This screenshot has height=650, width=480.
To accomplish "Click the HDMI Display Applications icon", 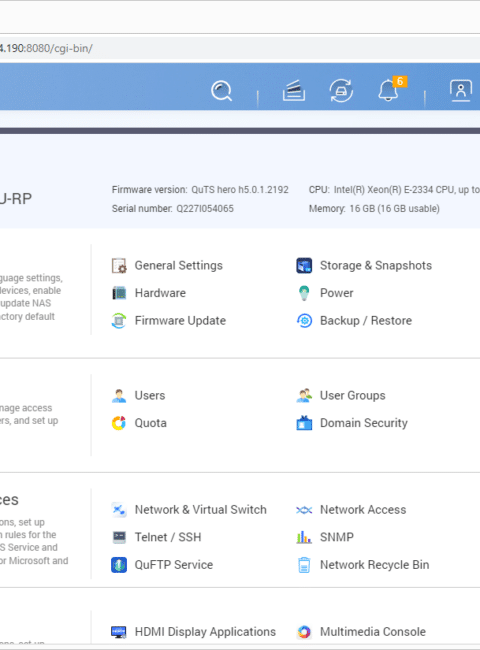I will pos(119,632).
